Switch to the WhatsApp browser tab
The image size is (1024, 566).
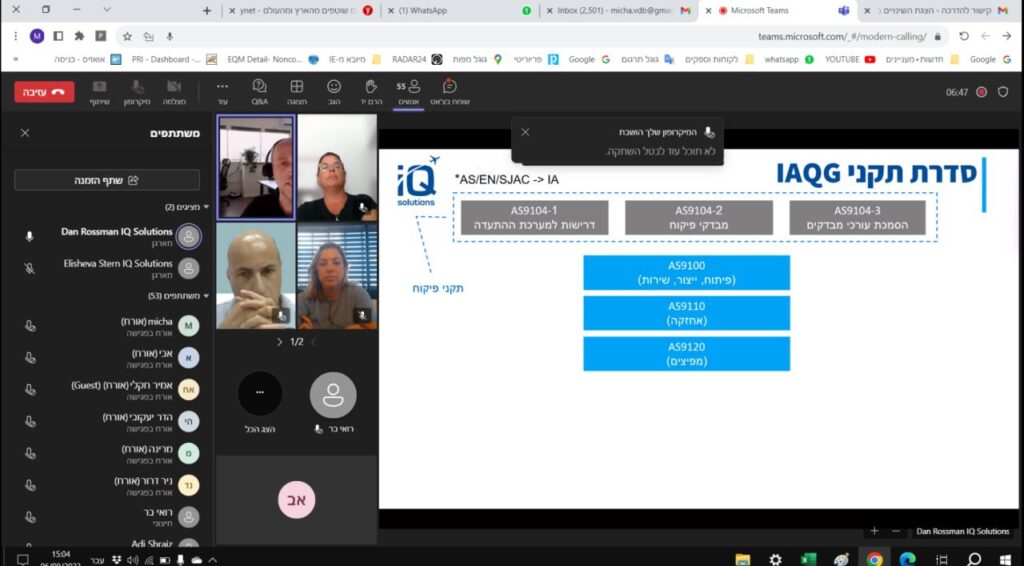(x=460, y=10)
